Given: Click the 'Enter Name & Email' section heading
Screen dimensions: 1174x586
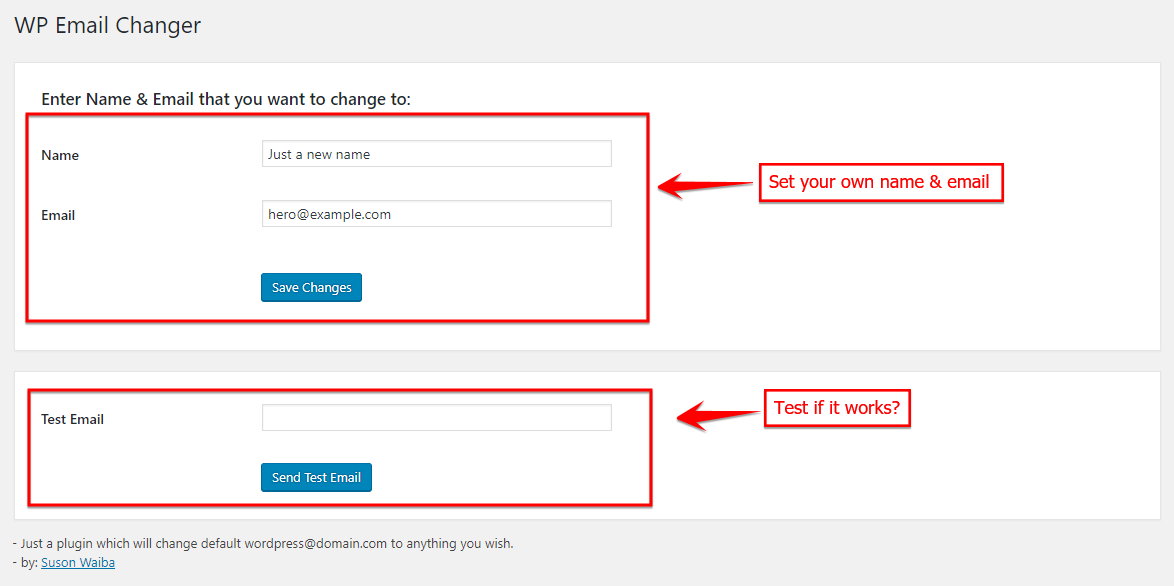Looking at the screenshot, I should tap(226, 100).
